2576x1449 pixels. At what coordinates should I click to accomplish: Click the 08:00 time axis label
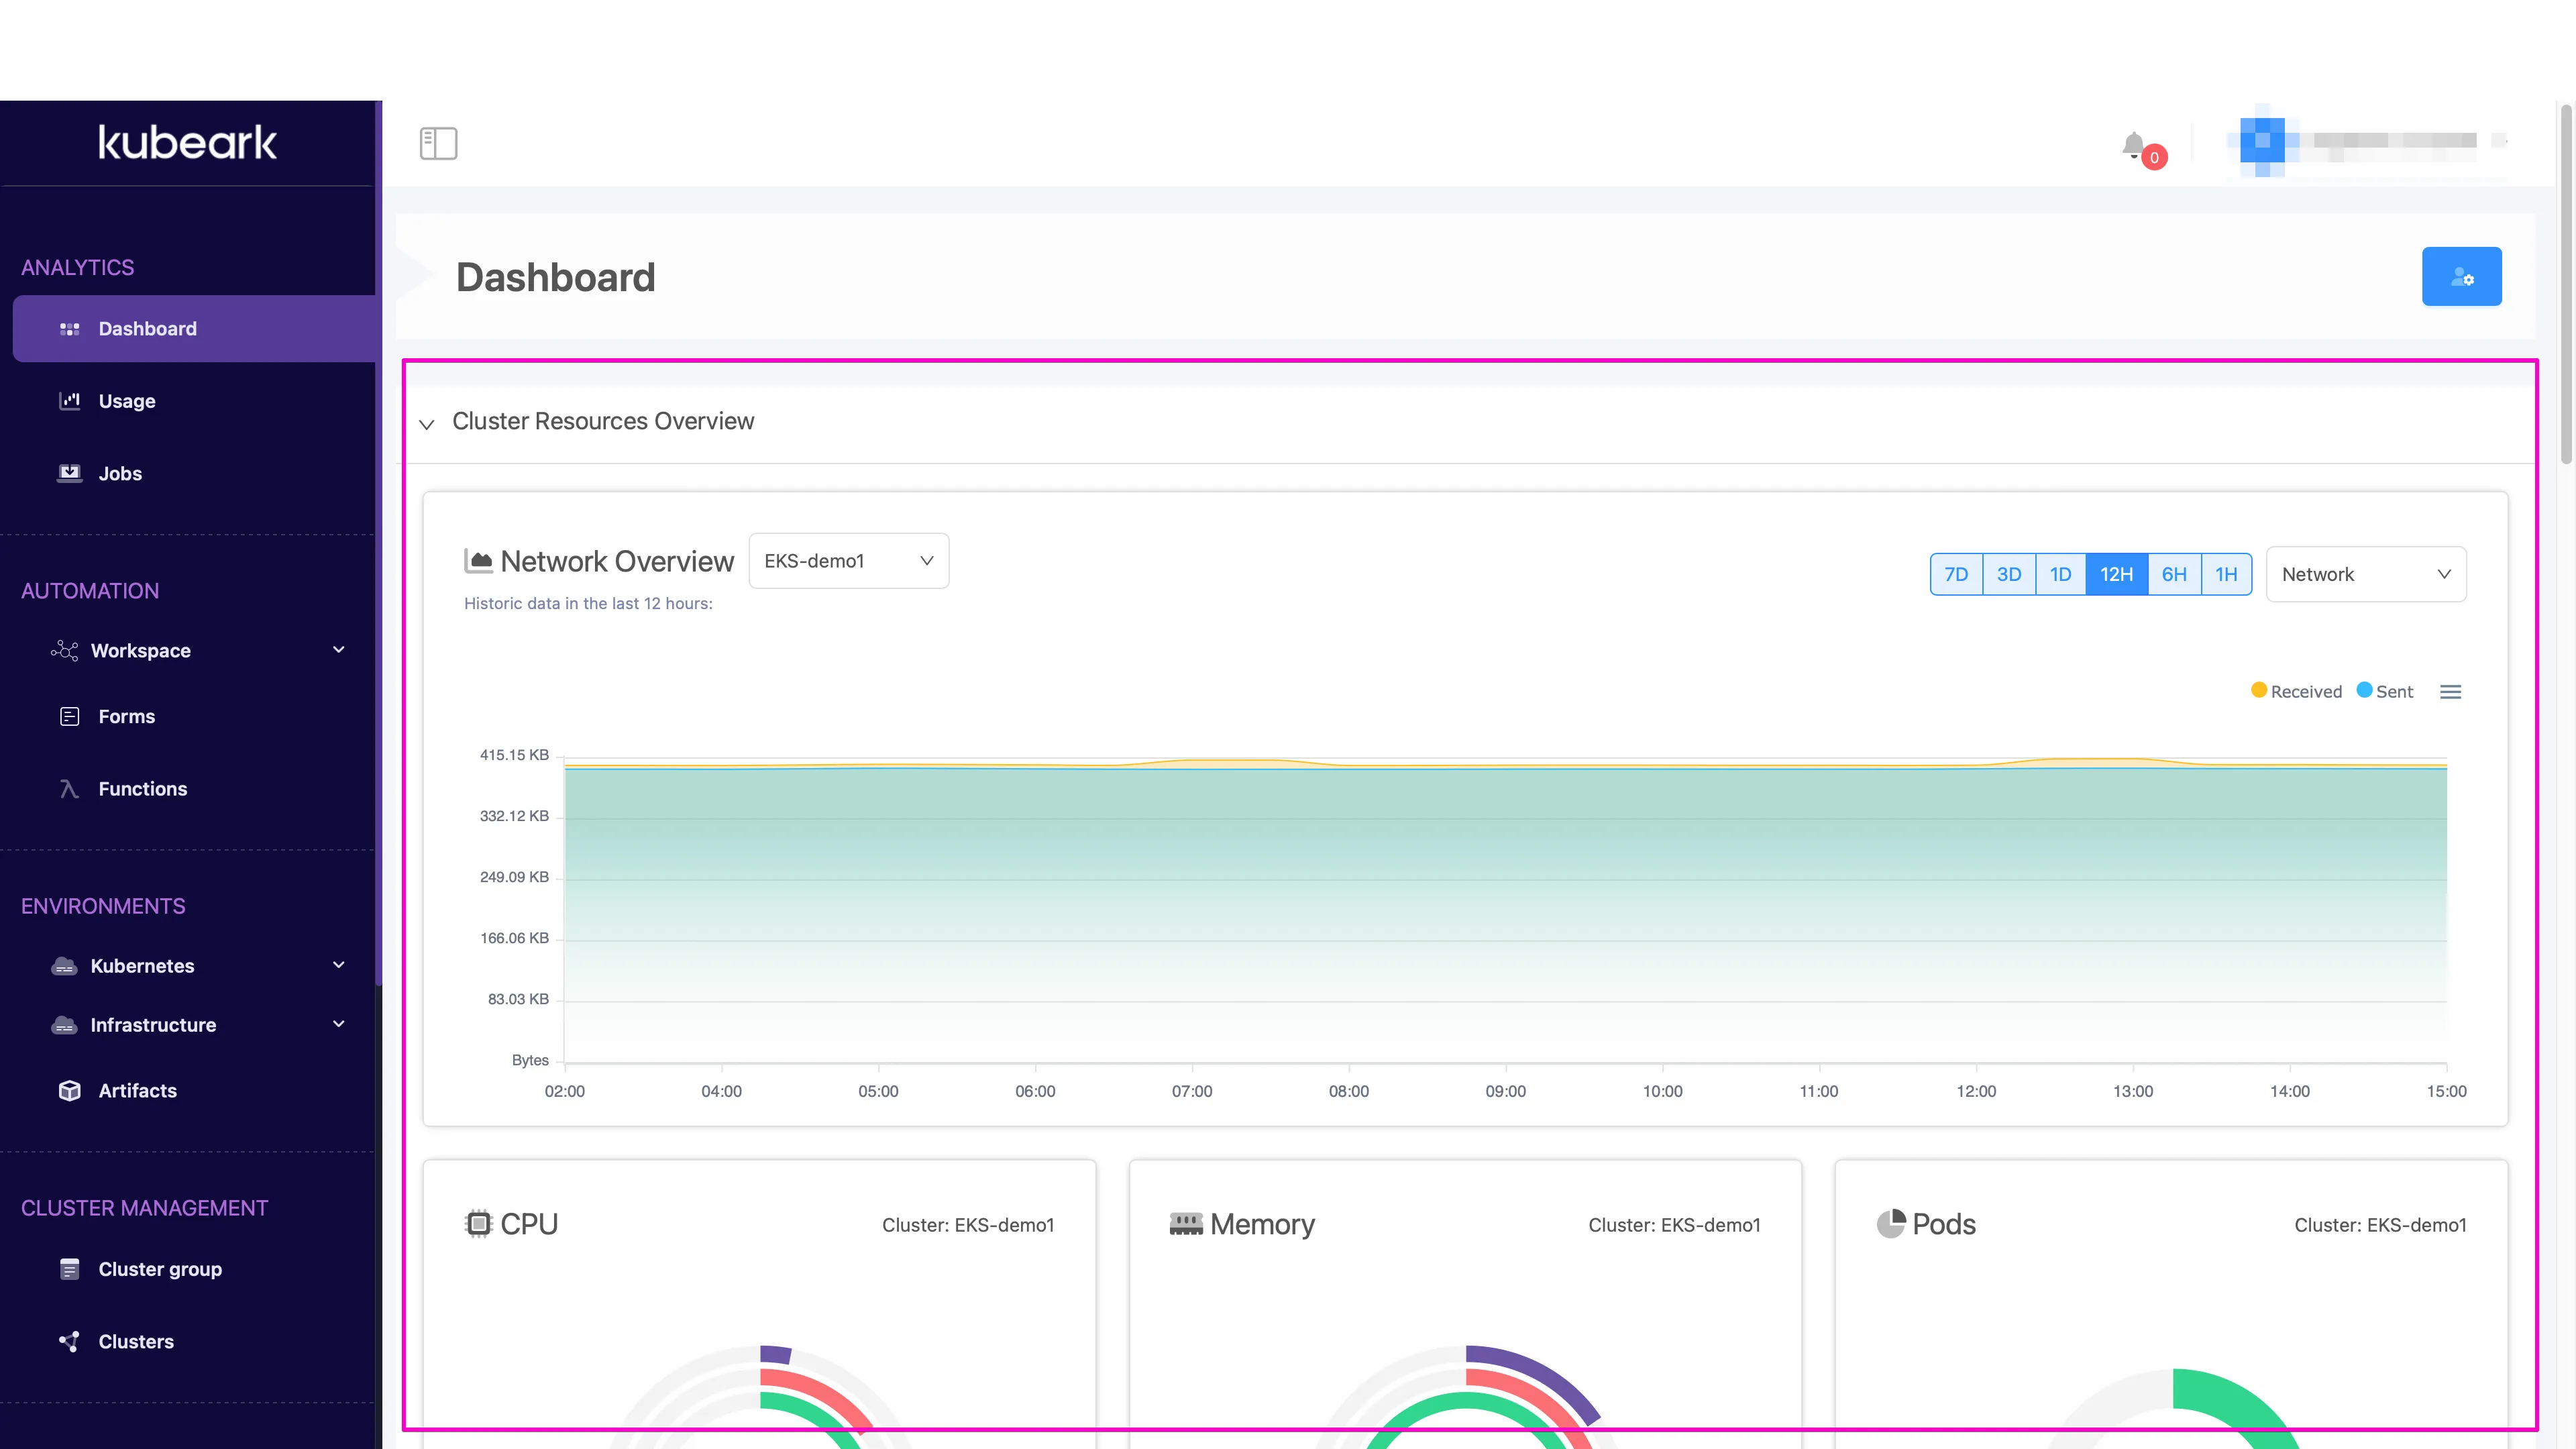1349,1091
